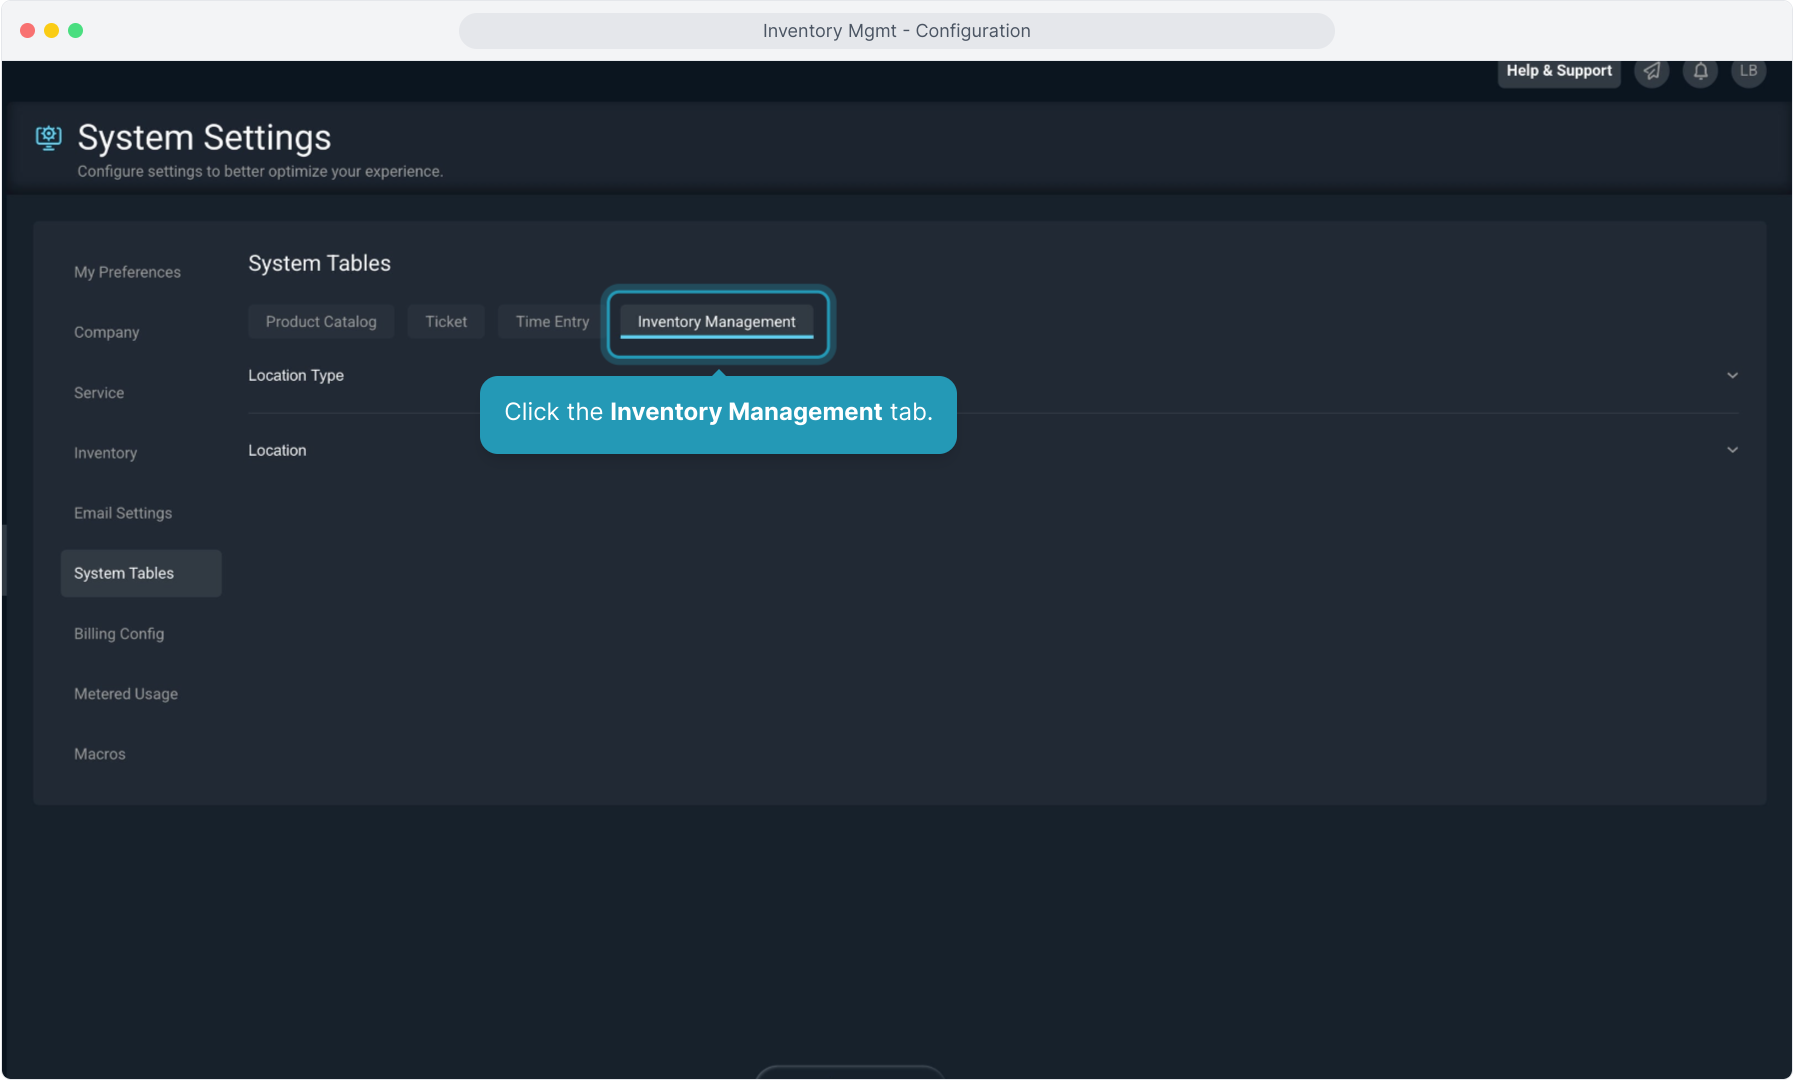Select Macros in the sidebar
The width and height of the screenshot is (1794, 1080).
(100, 754)
